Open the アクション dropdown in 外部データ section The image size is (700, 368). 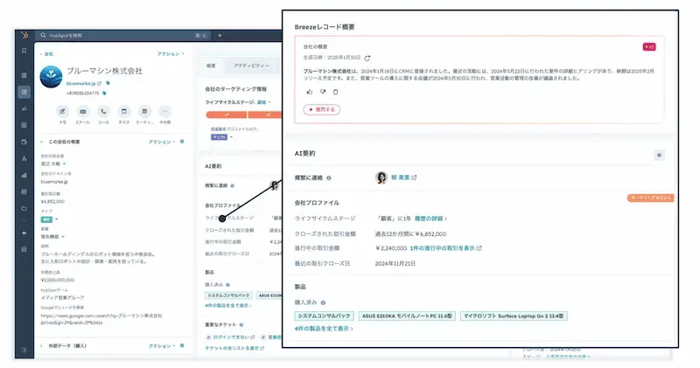point(162,346)
